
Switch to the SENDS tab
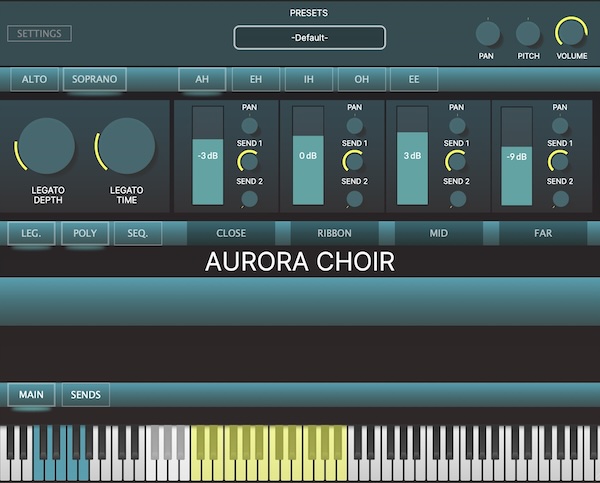tap(86, 395)
